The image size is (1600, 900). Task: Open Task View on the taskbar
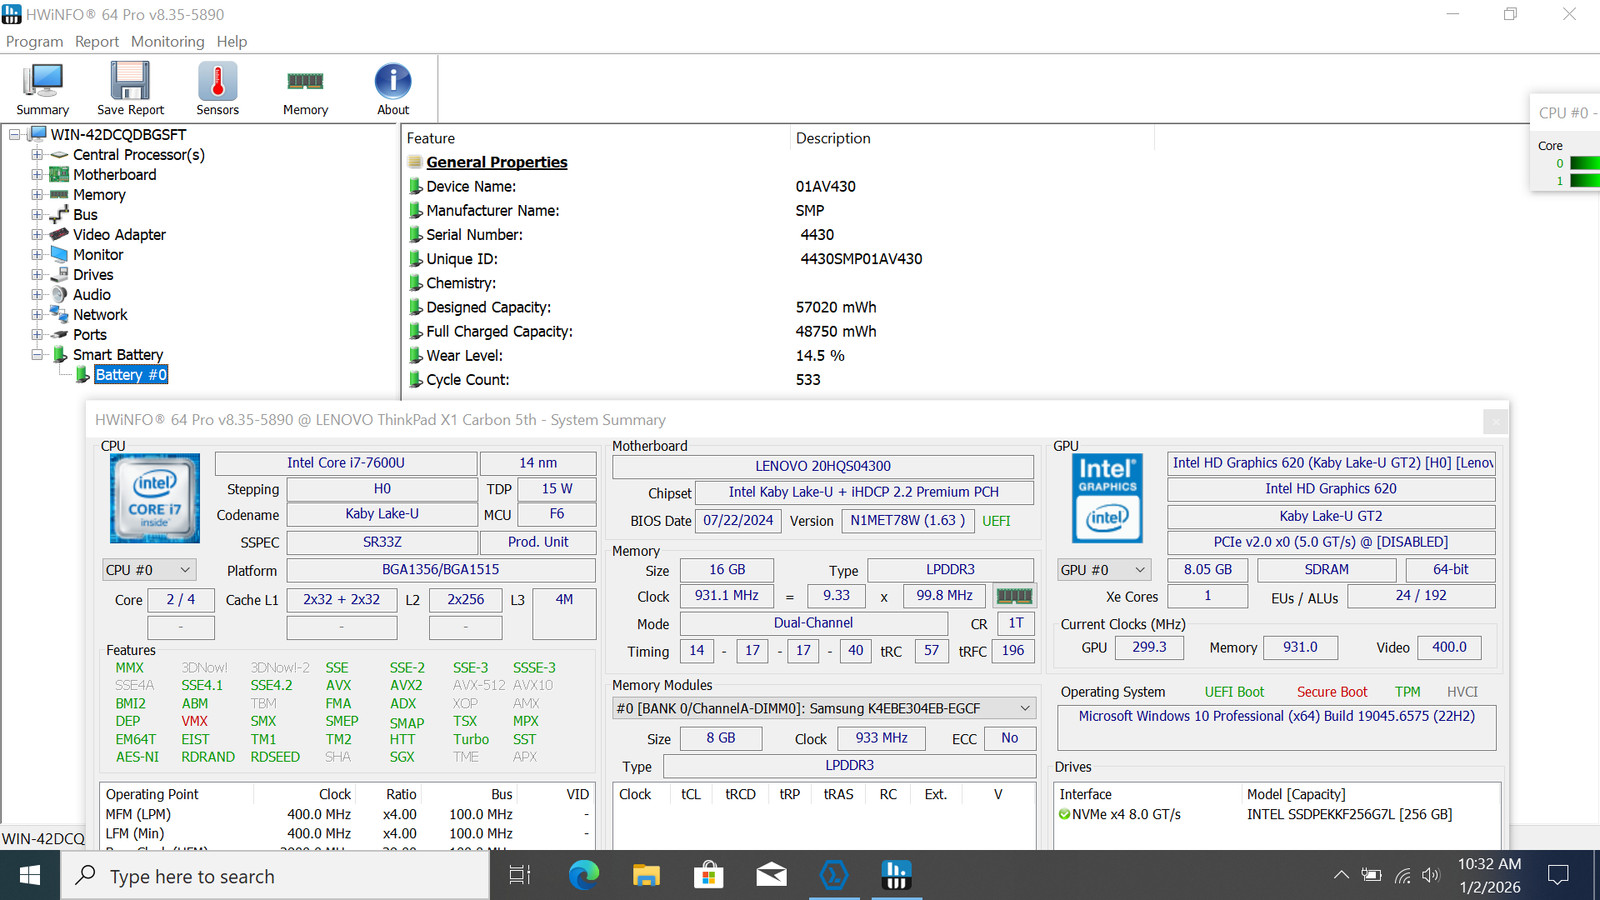click(520, 876)
